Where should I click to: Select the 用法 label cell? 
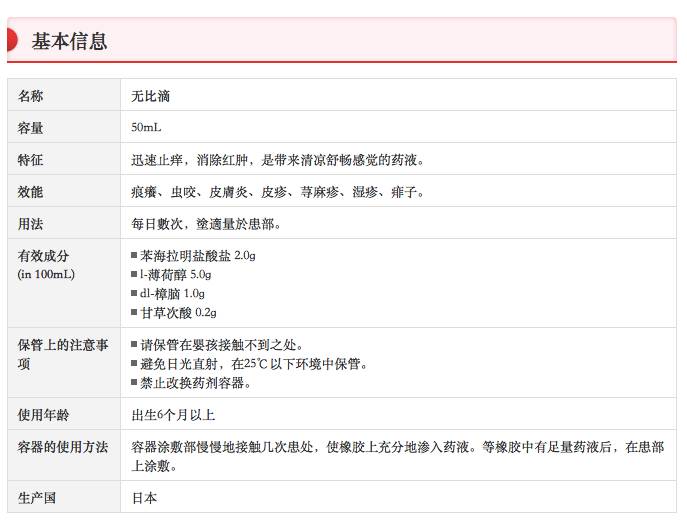pos(64,223)
